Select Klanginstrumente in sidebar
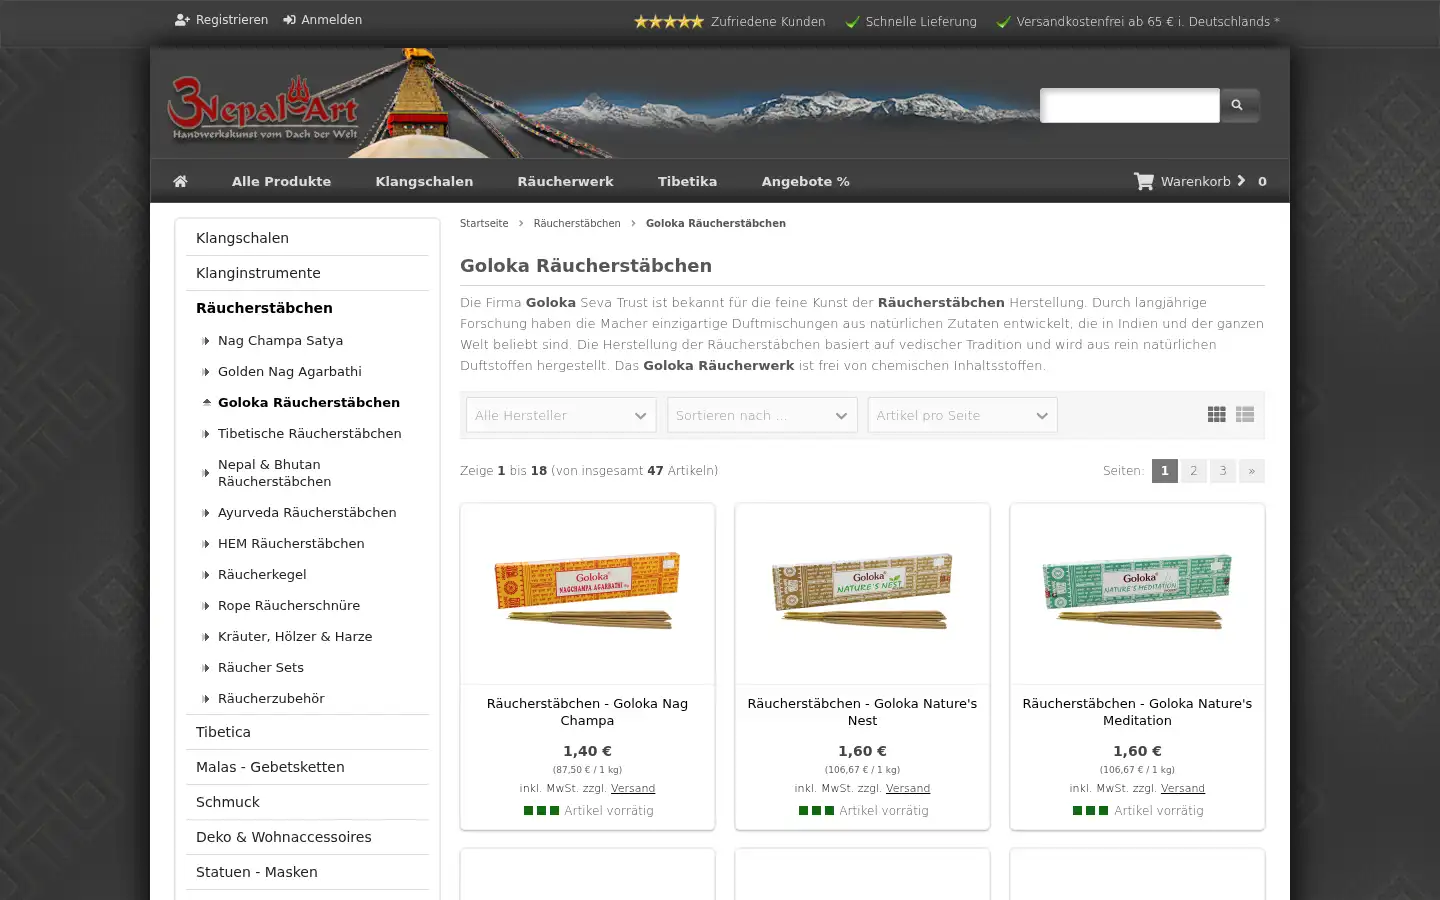Image resolution: width=1440 pixels, height=900 pixels. [307, 273]
